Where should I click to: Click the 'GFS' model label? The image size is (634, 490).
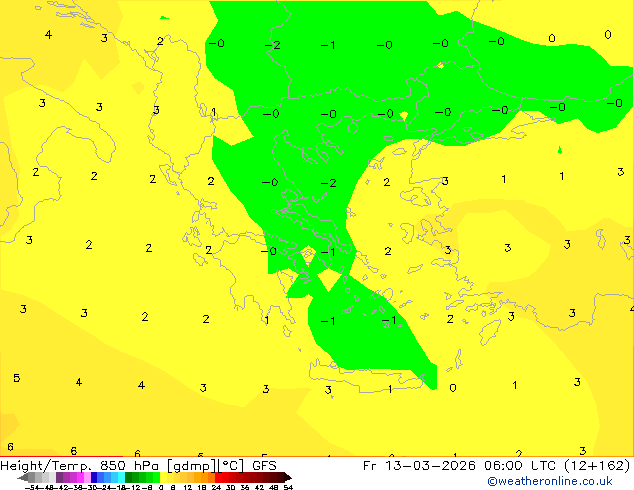(x=264, y=466)
